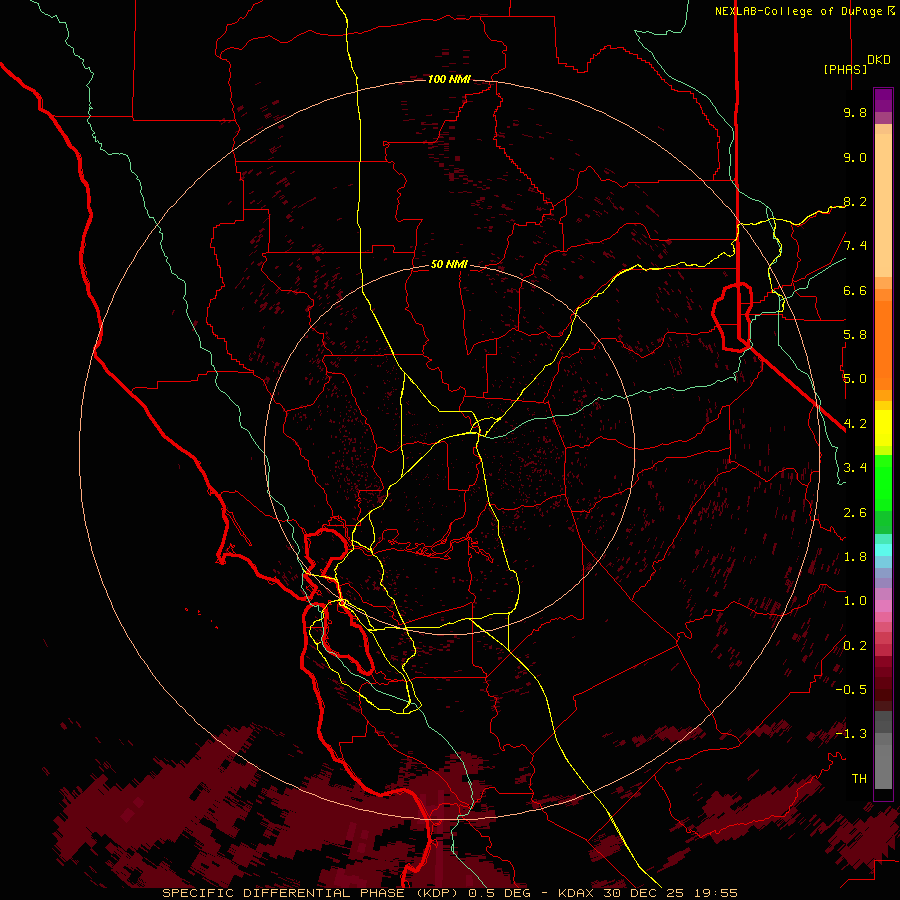Click the [PHAS] legend heading
The image size is (900, 900).
click(x=845, y=69)
